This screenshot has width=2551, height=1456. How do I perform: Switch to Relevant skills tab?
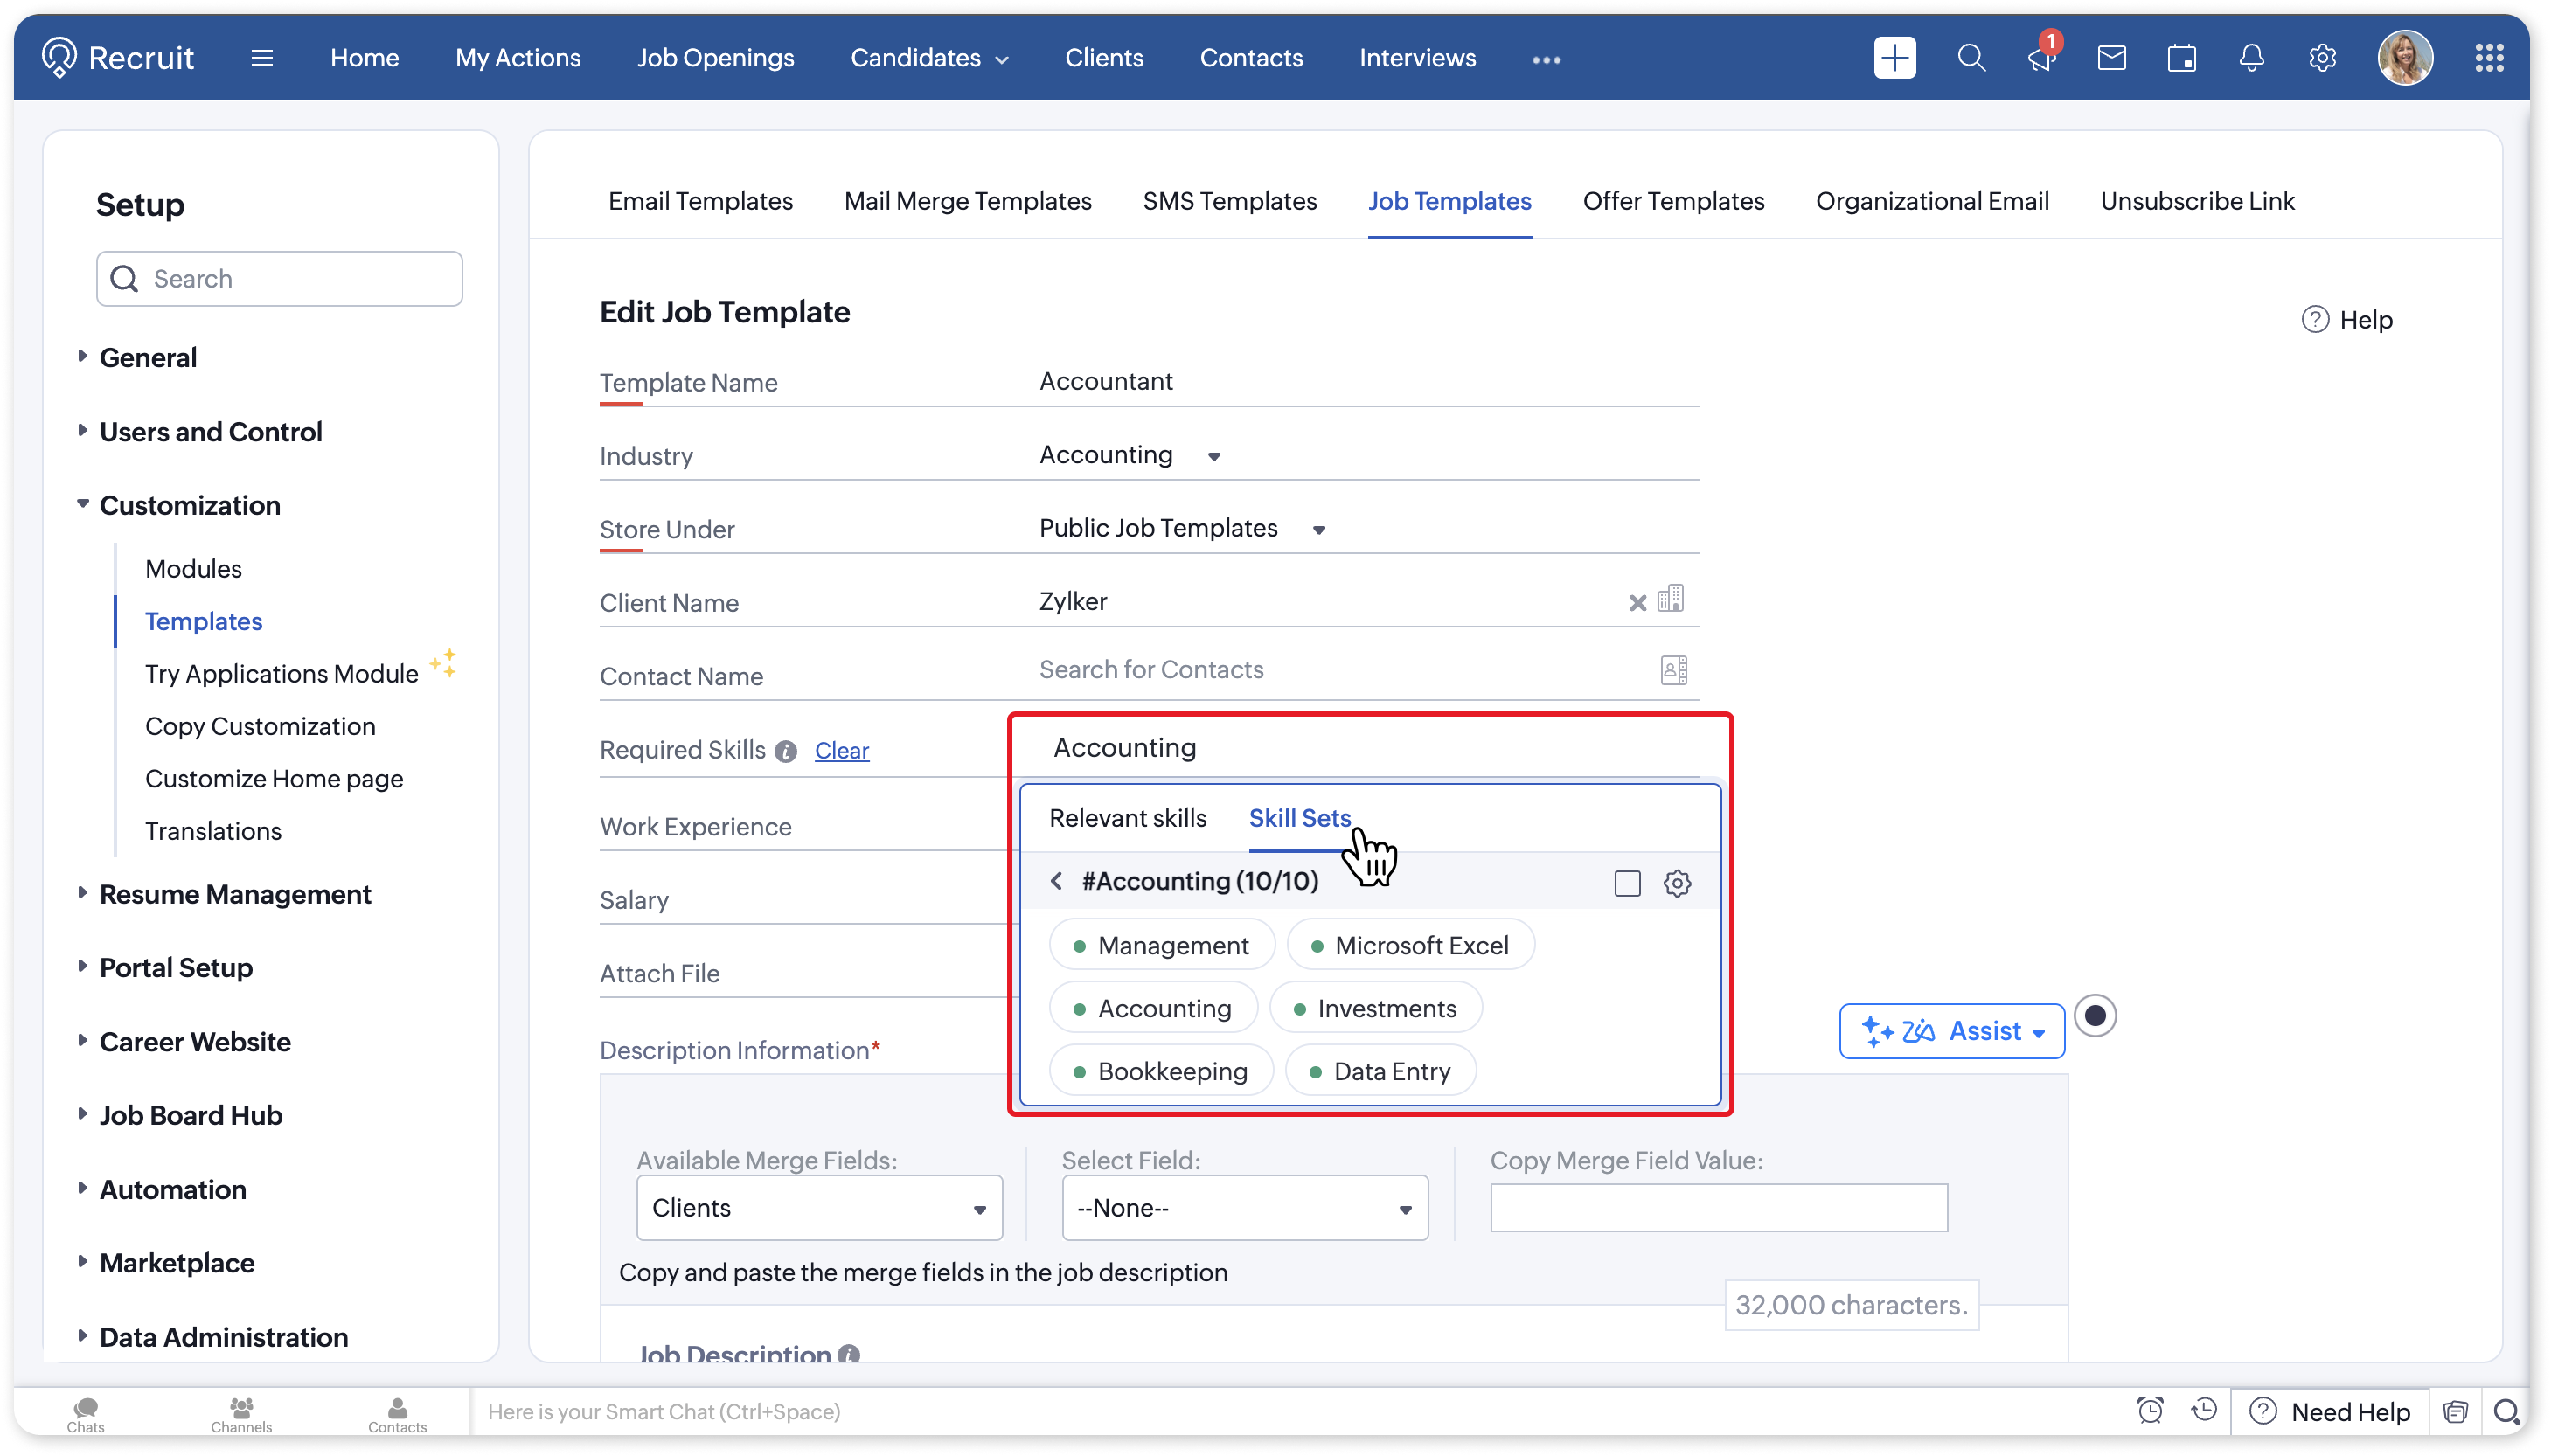pyautogui.click(x=1127, y=818)
